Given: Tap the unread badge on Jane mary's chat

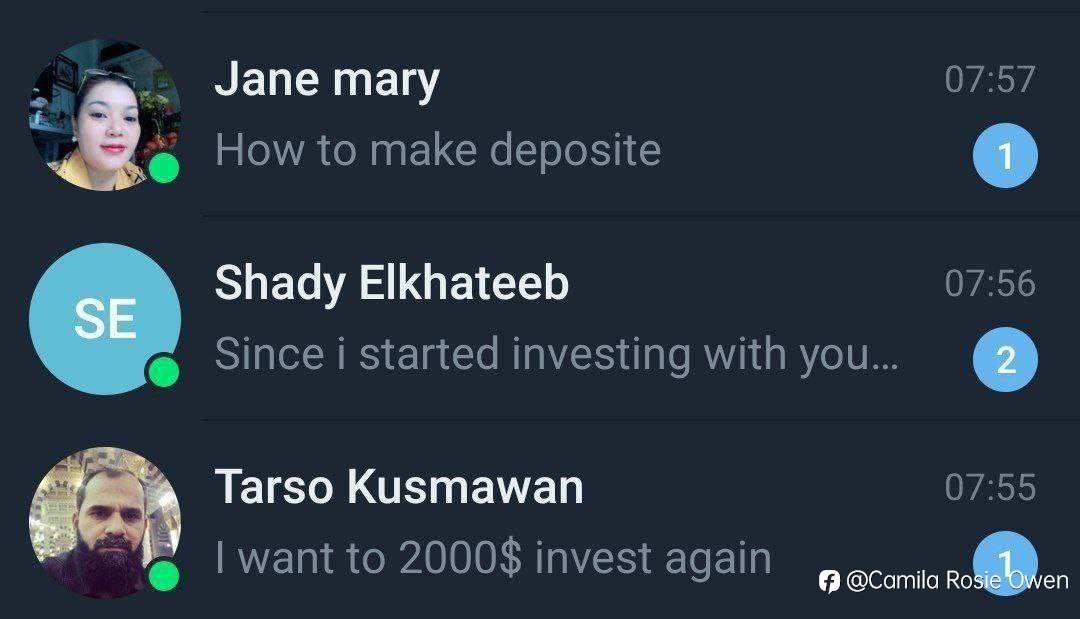Looking at the screenshot, I should (x=1005, y=156).
